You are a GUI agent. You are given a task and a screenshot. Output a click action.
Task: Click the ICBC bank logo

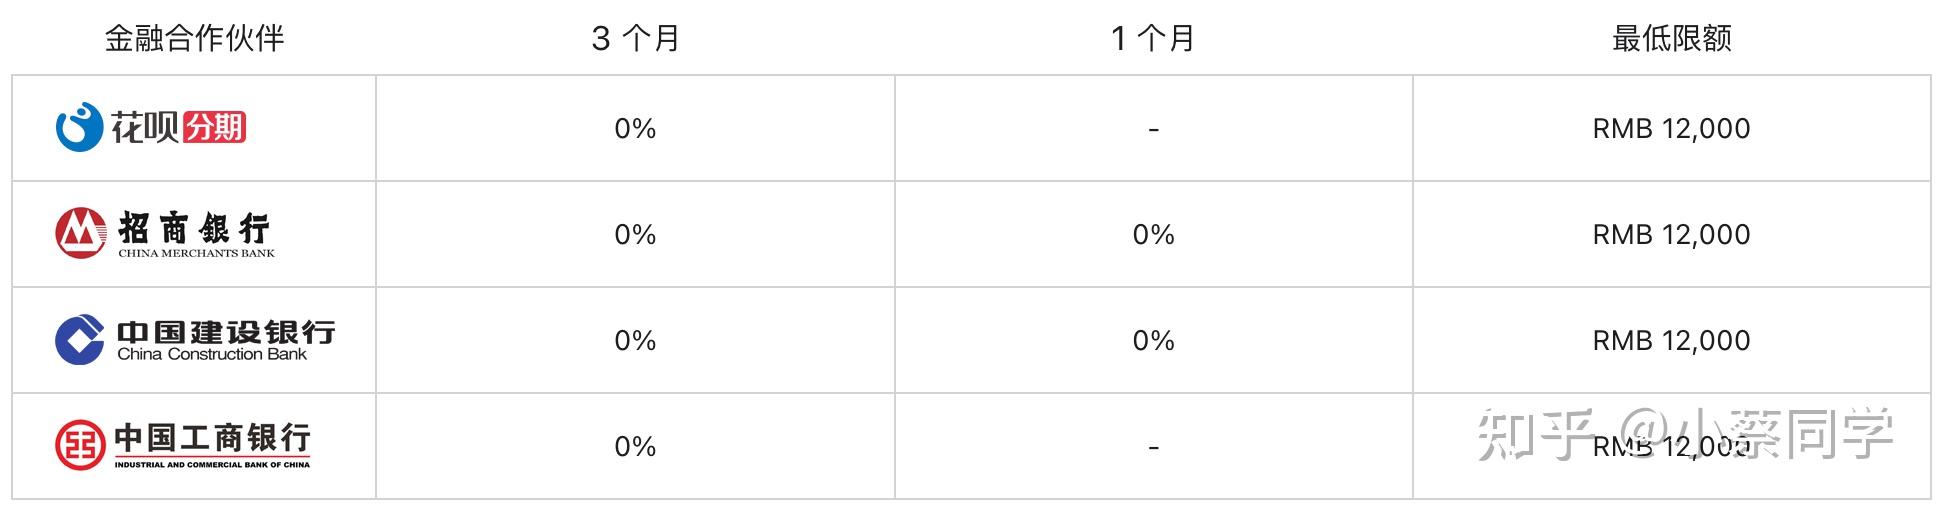tap(183, 445)
